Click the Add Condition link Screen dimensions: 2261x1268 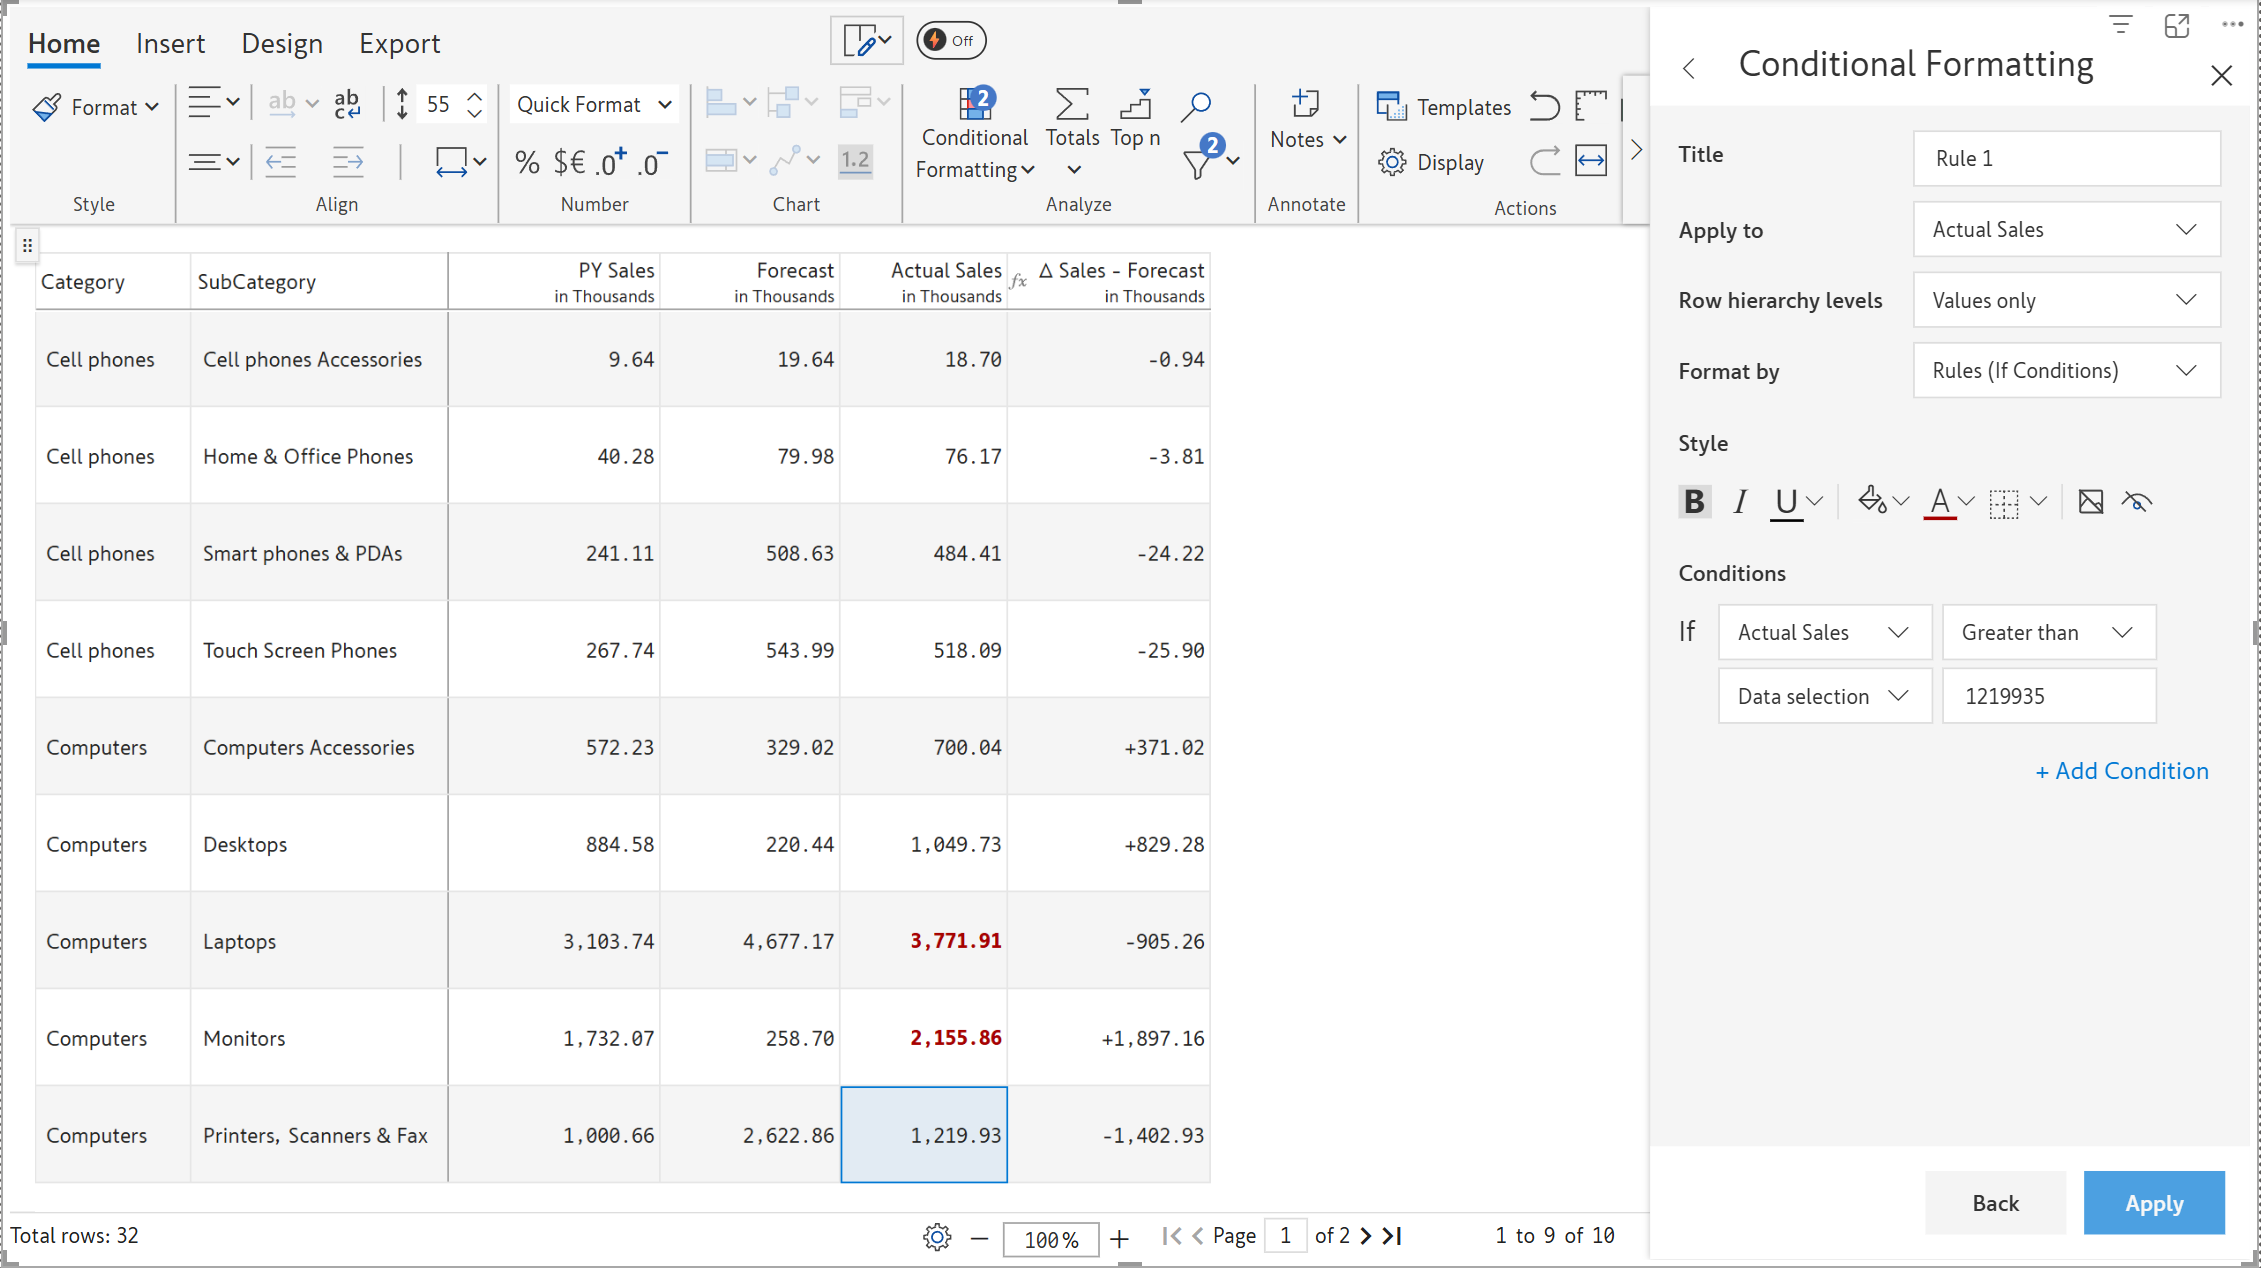[2121, 771]
